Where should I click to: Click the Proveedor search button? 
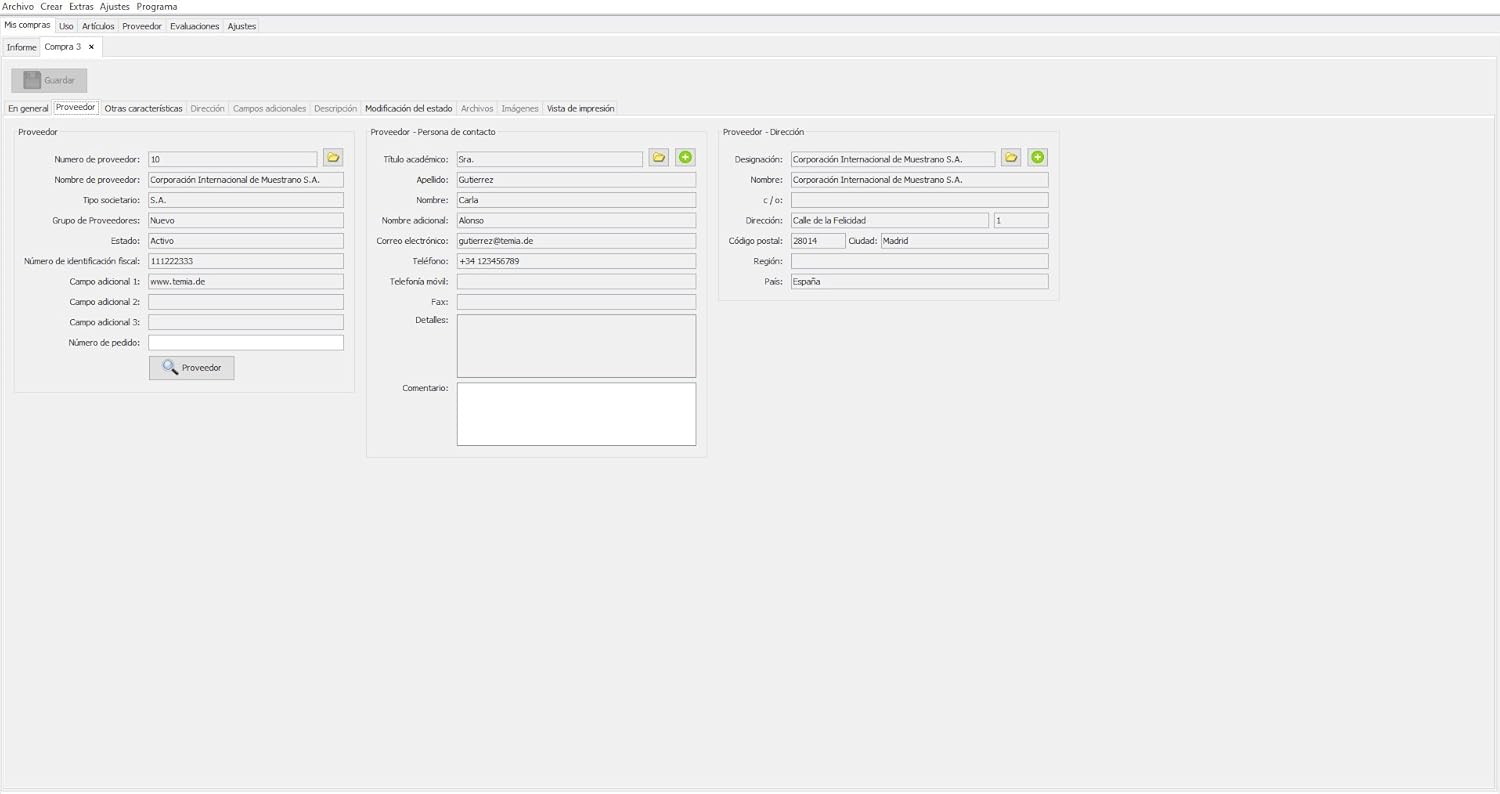click(x=192, y=368)
